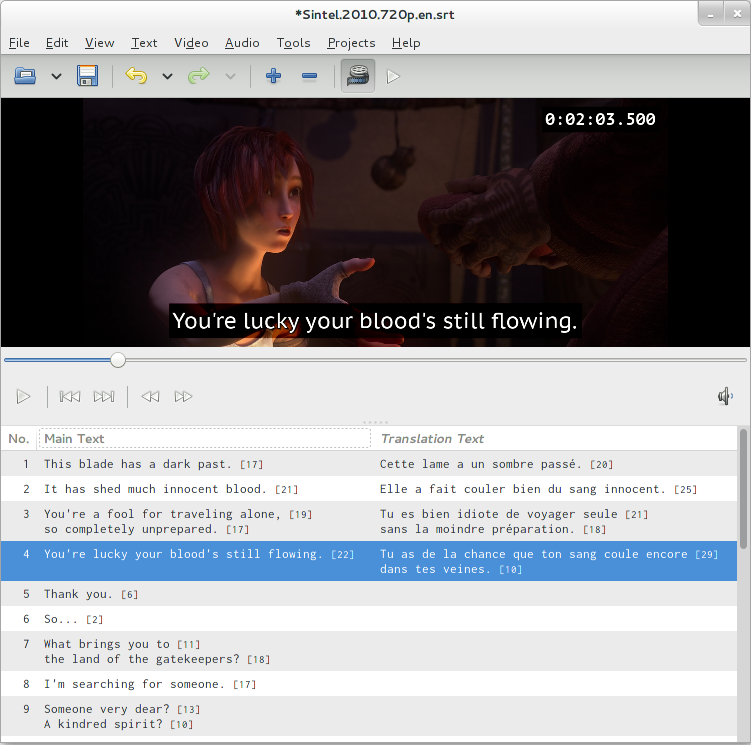Screen dimensions: 751x745
Task: Click the video frame showing the girl
Action: [x=375, y=222]
